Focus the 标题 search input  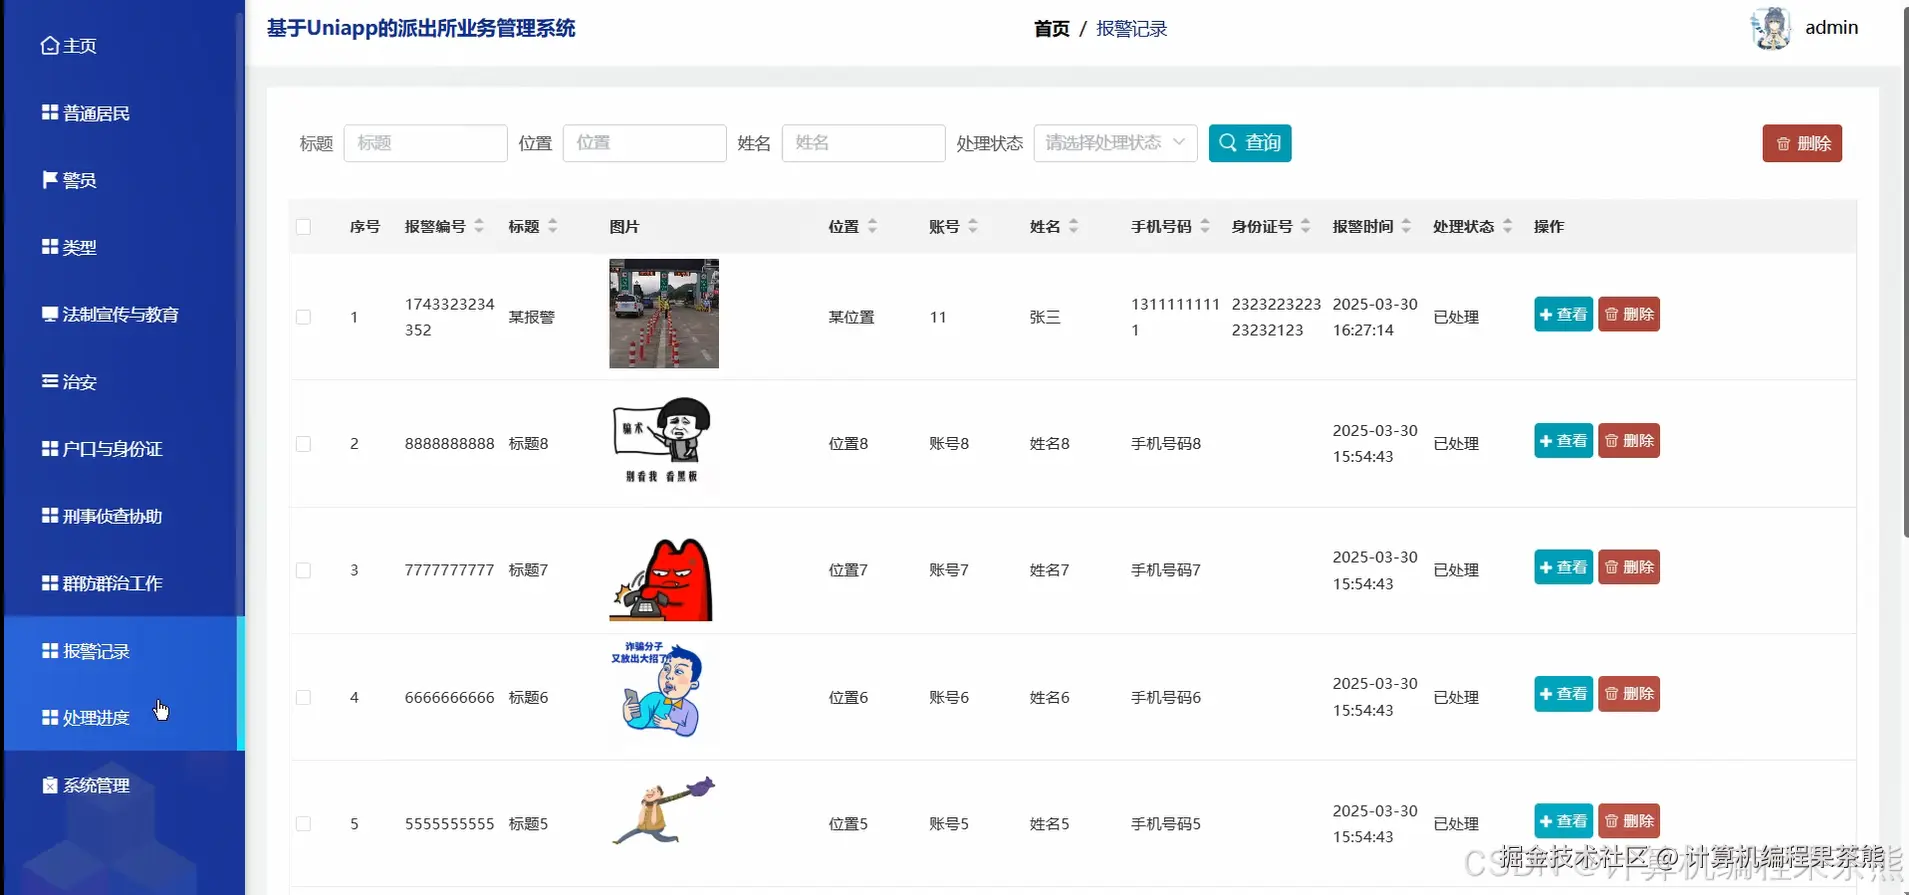pyautogui.click(x=425, y=143)
